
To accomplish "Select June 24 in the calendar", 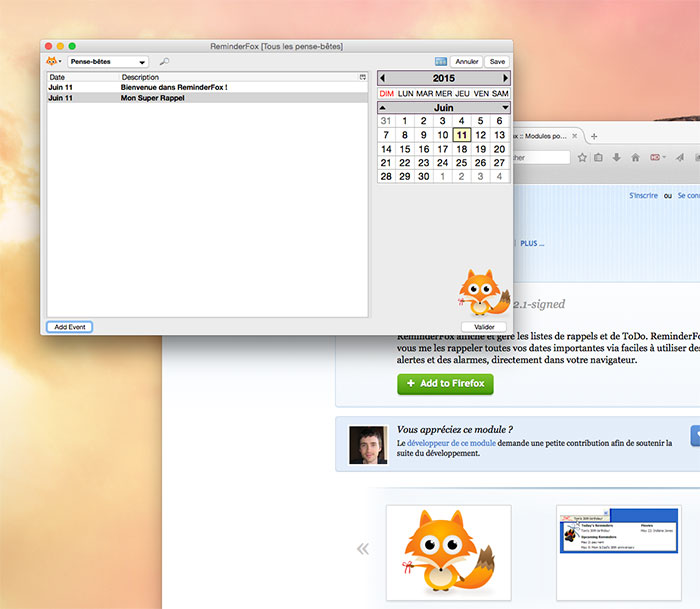I will [x=442, y=163].
